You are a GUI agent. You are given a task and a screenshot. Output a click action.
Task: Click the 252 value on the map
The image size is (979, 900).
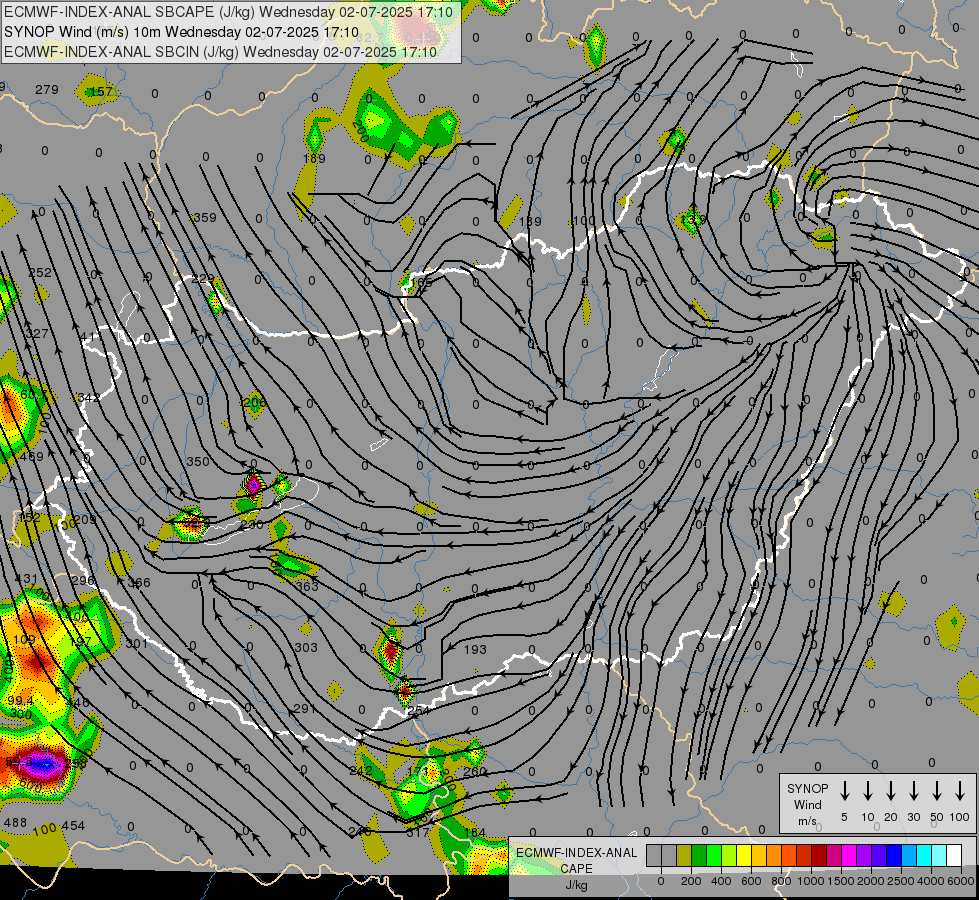click(40, 272)
